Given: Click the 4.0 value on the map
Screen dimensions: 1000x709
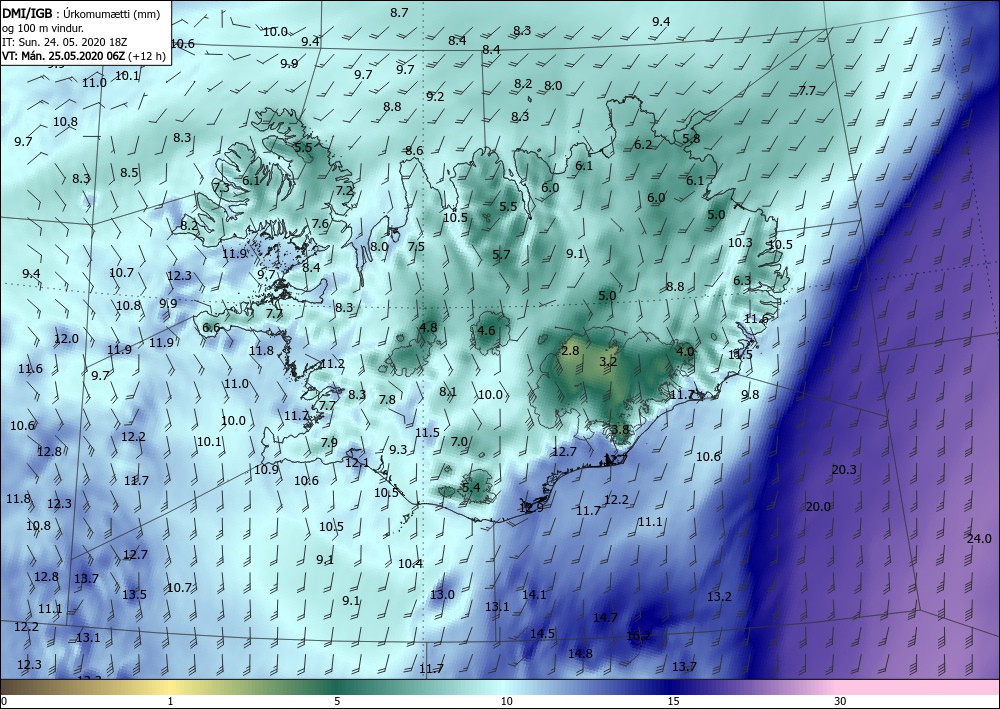Looking at the screenshot, I should (x=685, y=351).
